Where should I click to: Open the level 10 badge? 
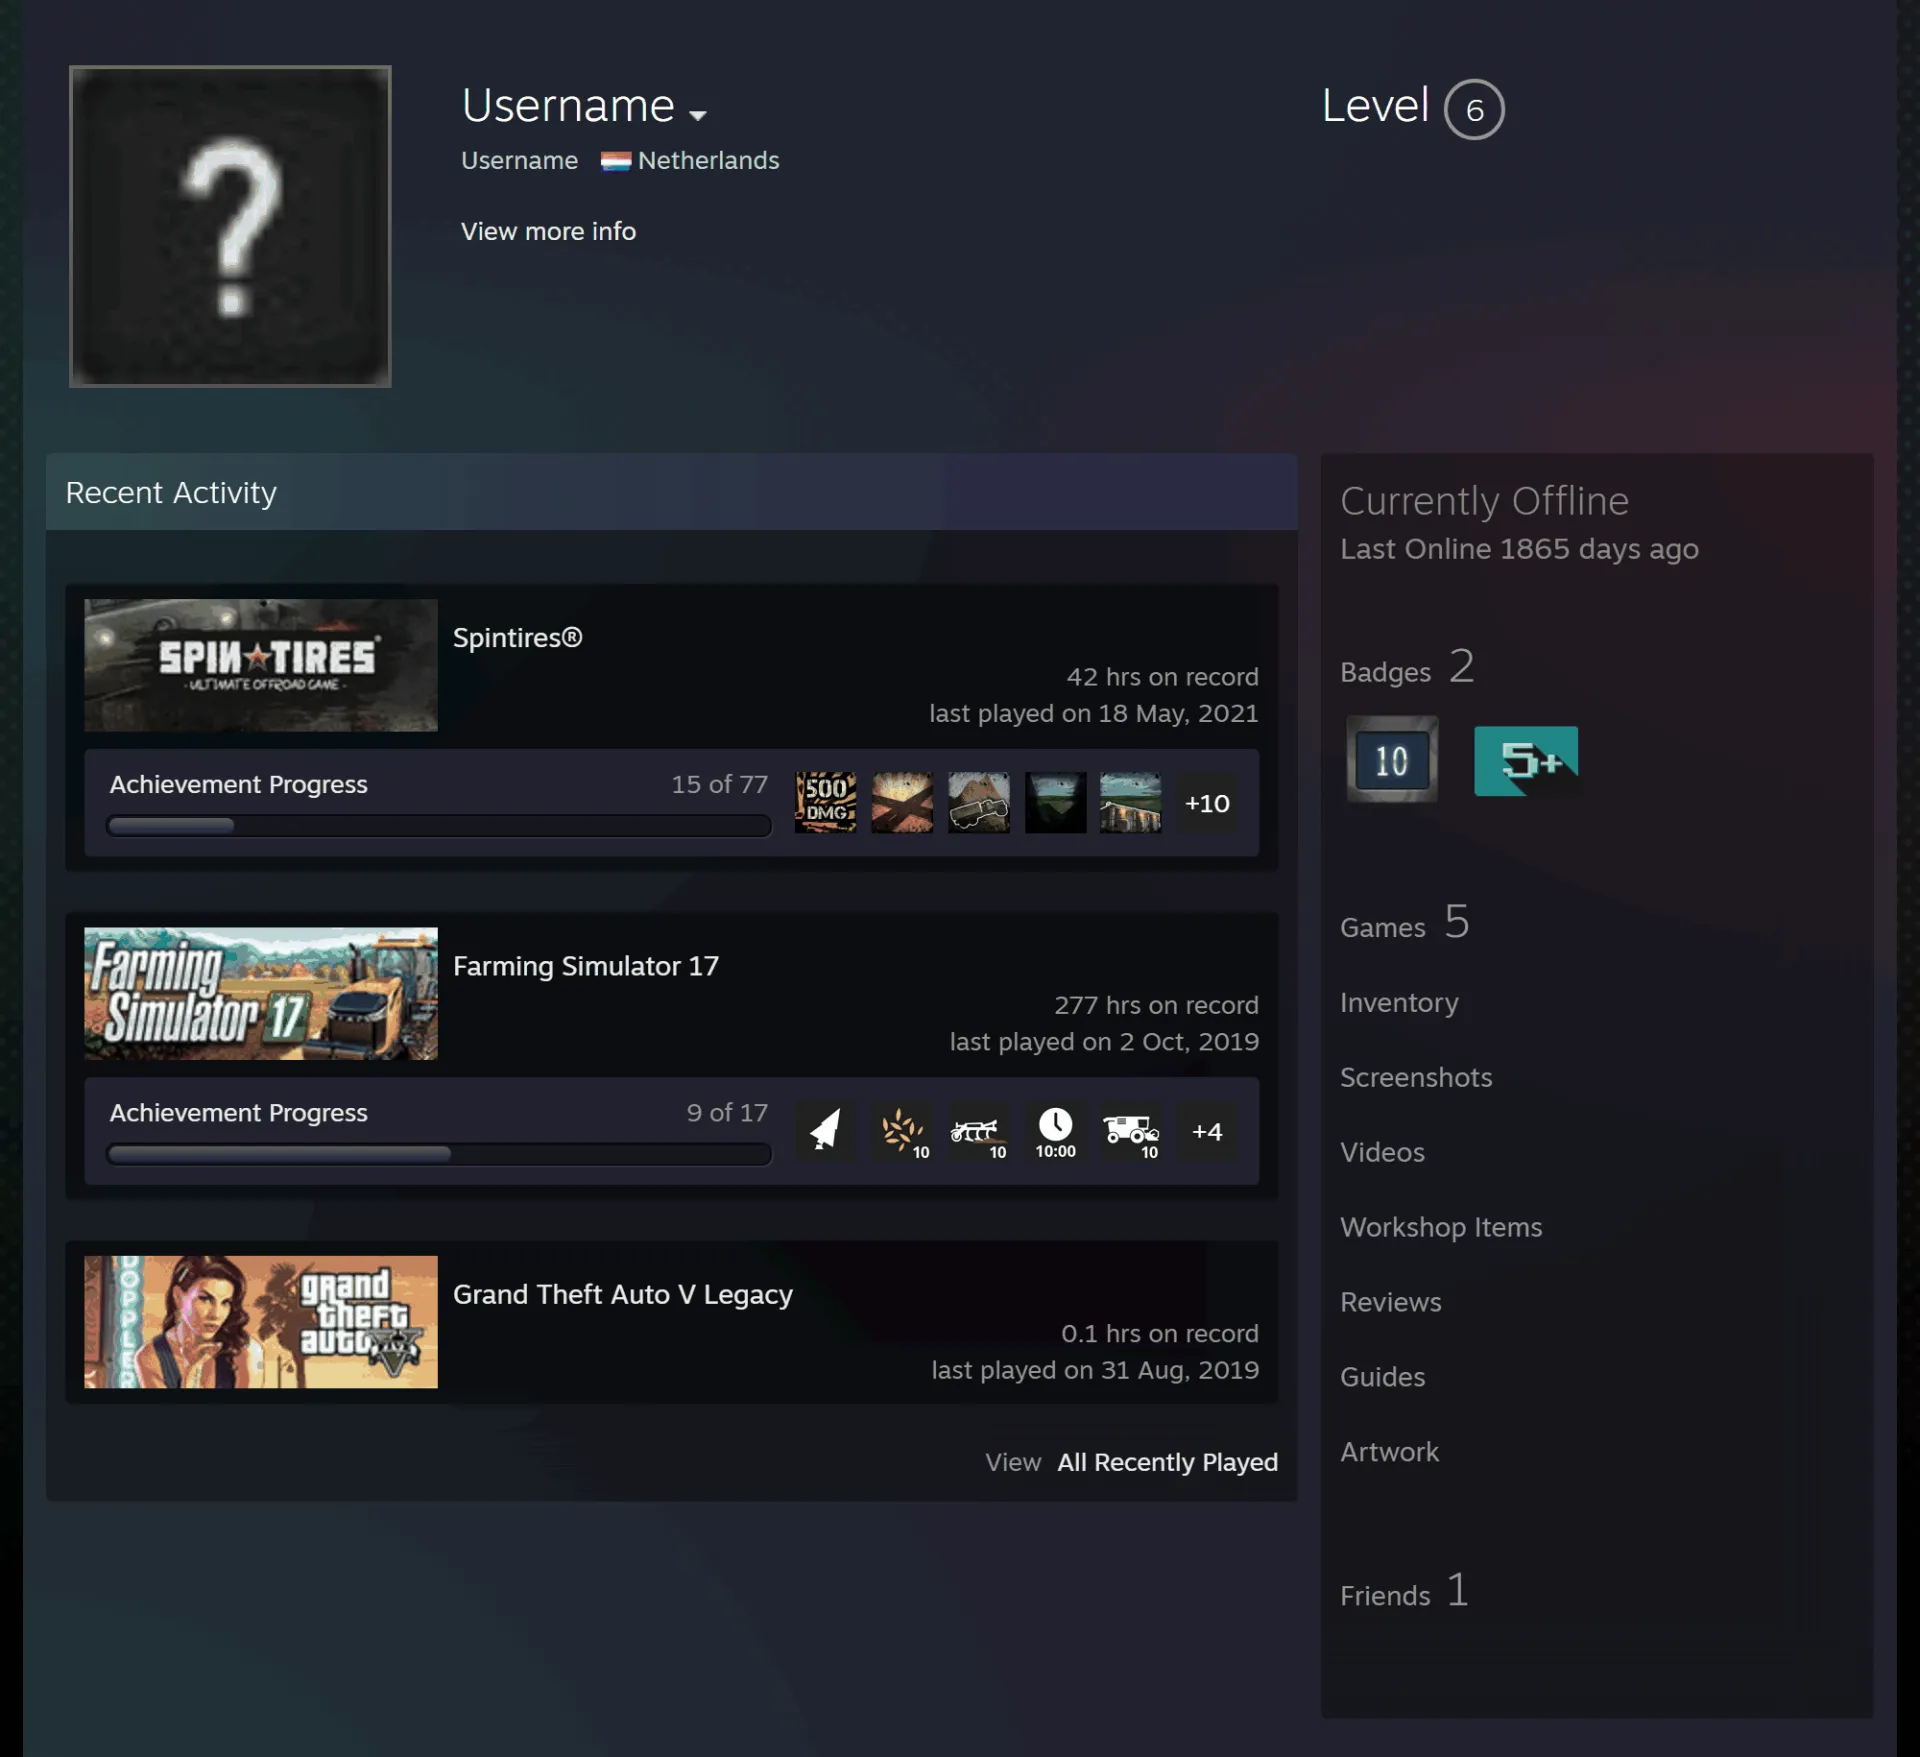point(1391,760)
